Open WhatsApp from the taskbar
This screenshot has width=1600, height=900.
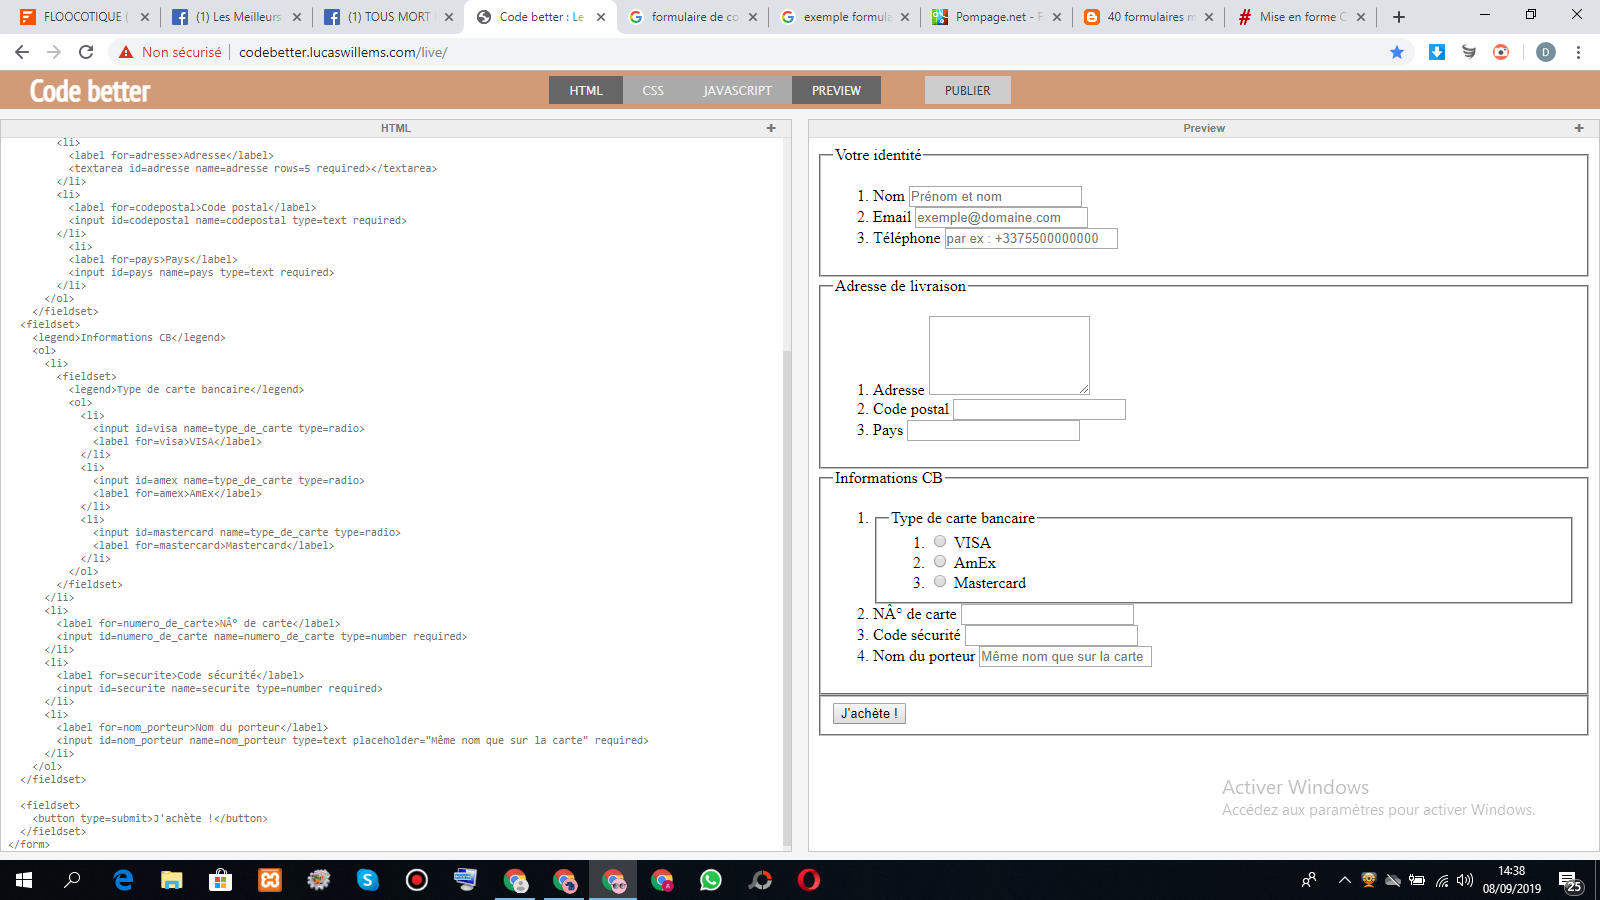(x=711, y=880)
